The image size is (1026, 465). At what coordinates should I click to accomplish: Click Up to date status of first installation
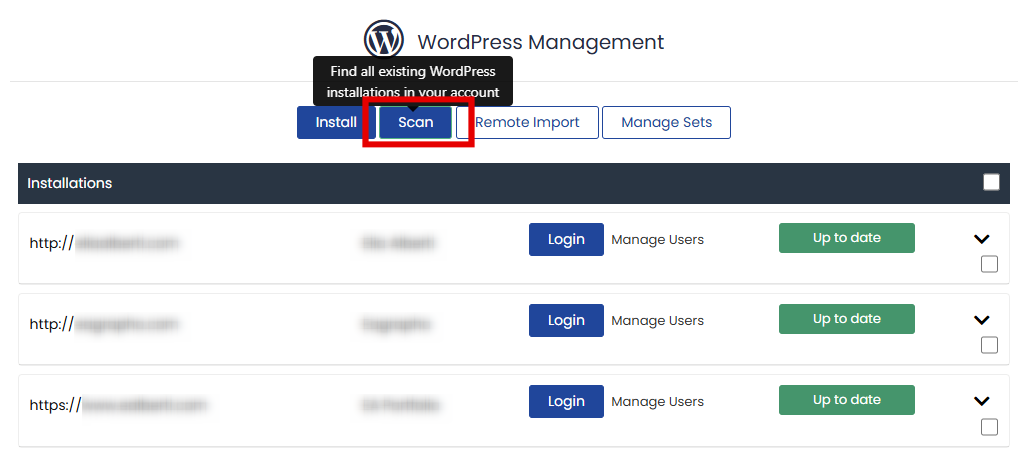[846, 238]
